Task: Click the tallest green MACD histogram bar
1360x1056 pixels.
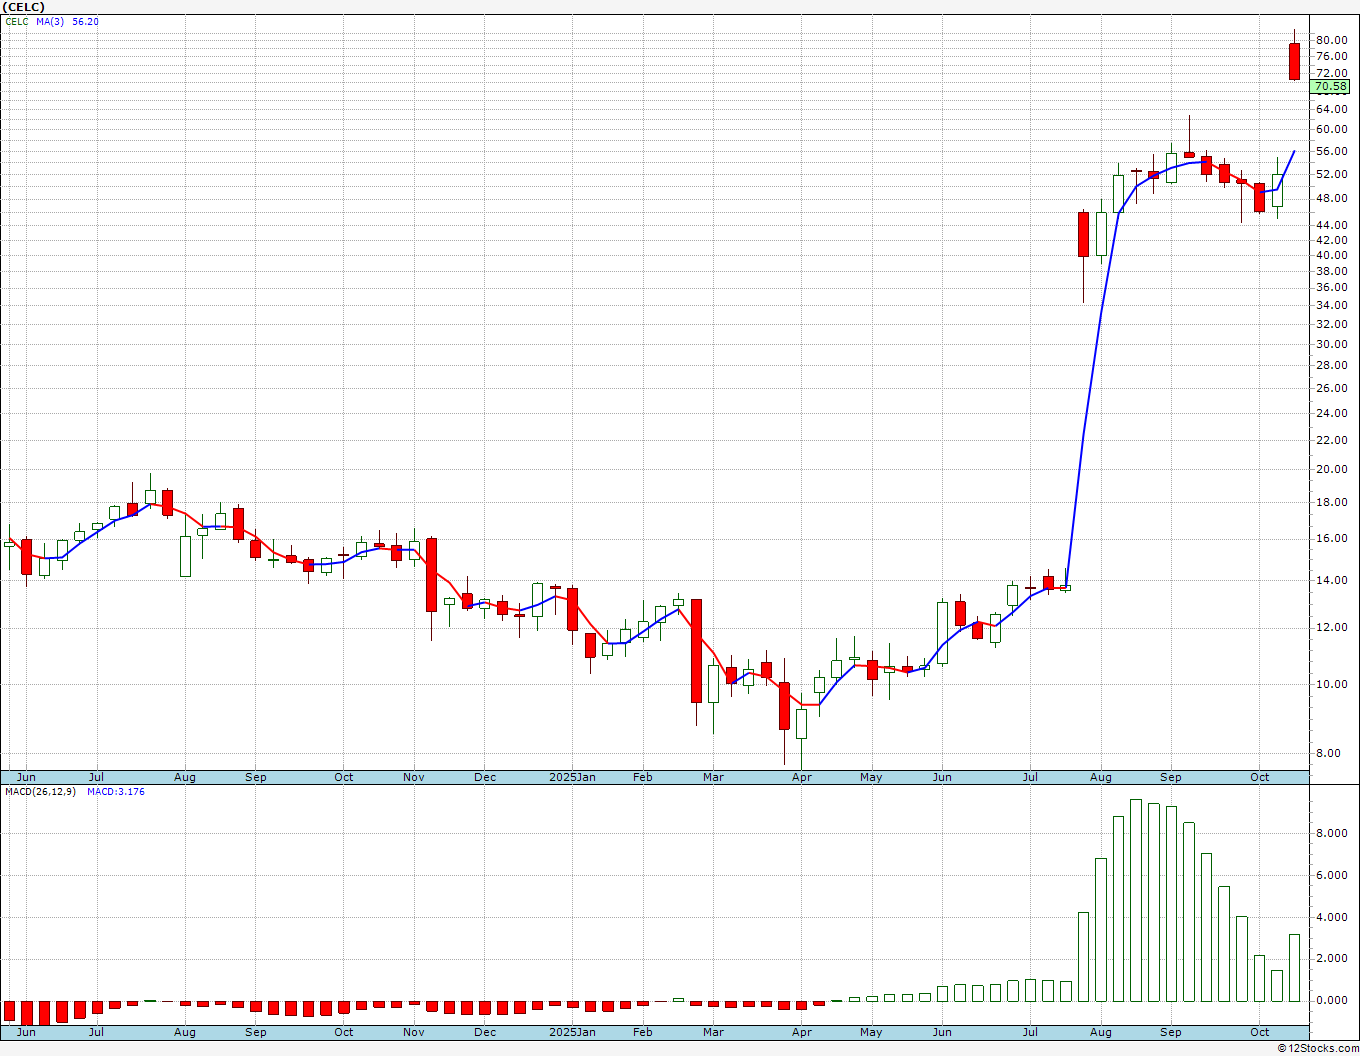Action: pyautogui.click(x=1136, y=900)
